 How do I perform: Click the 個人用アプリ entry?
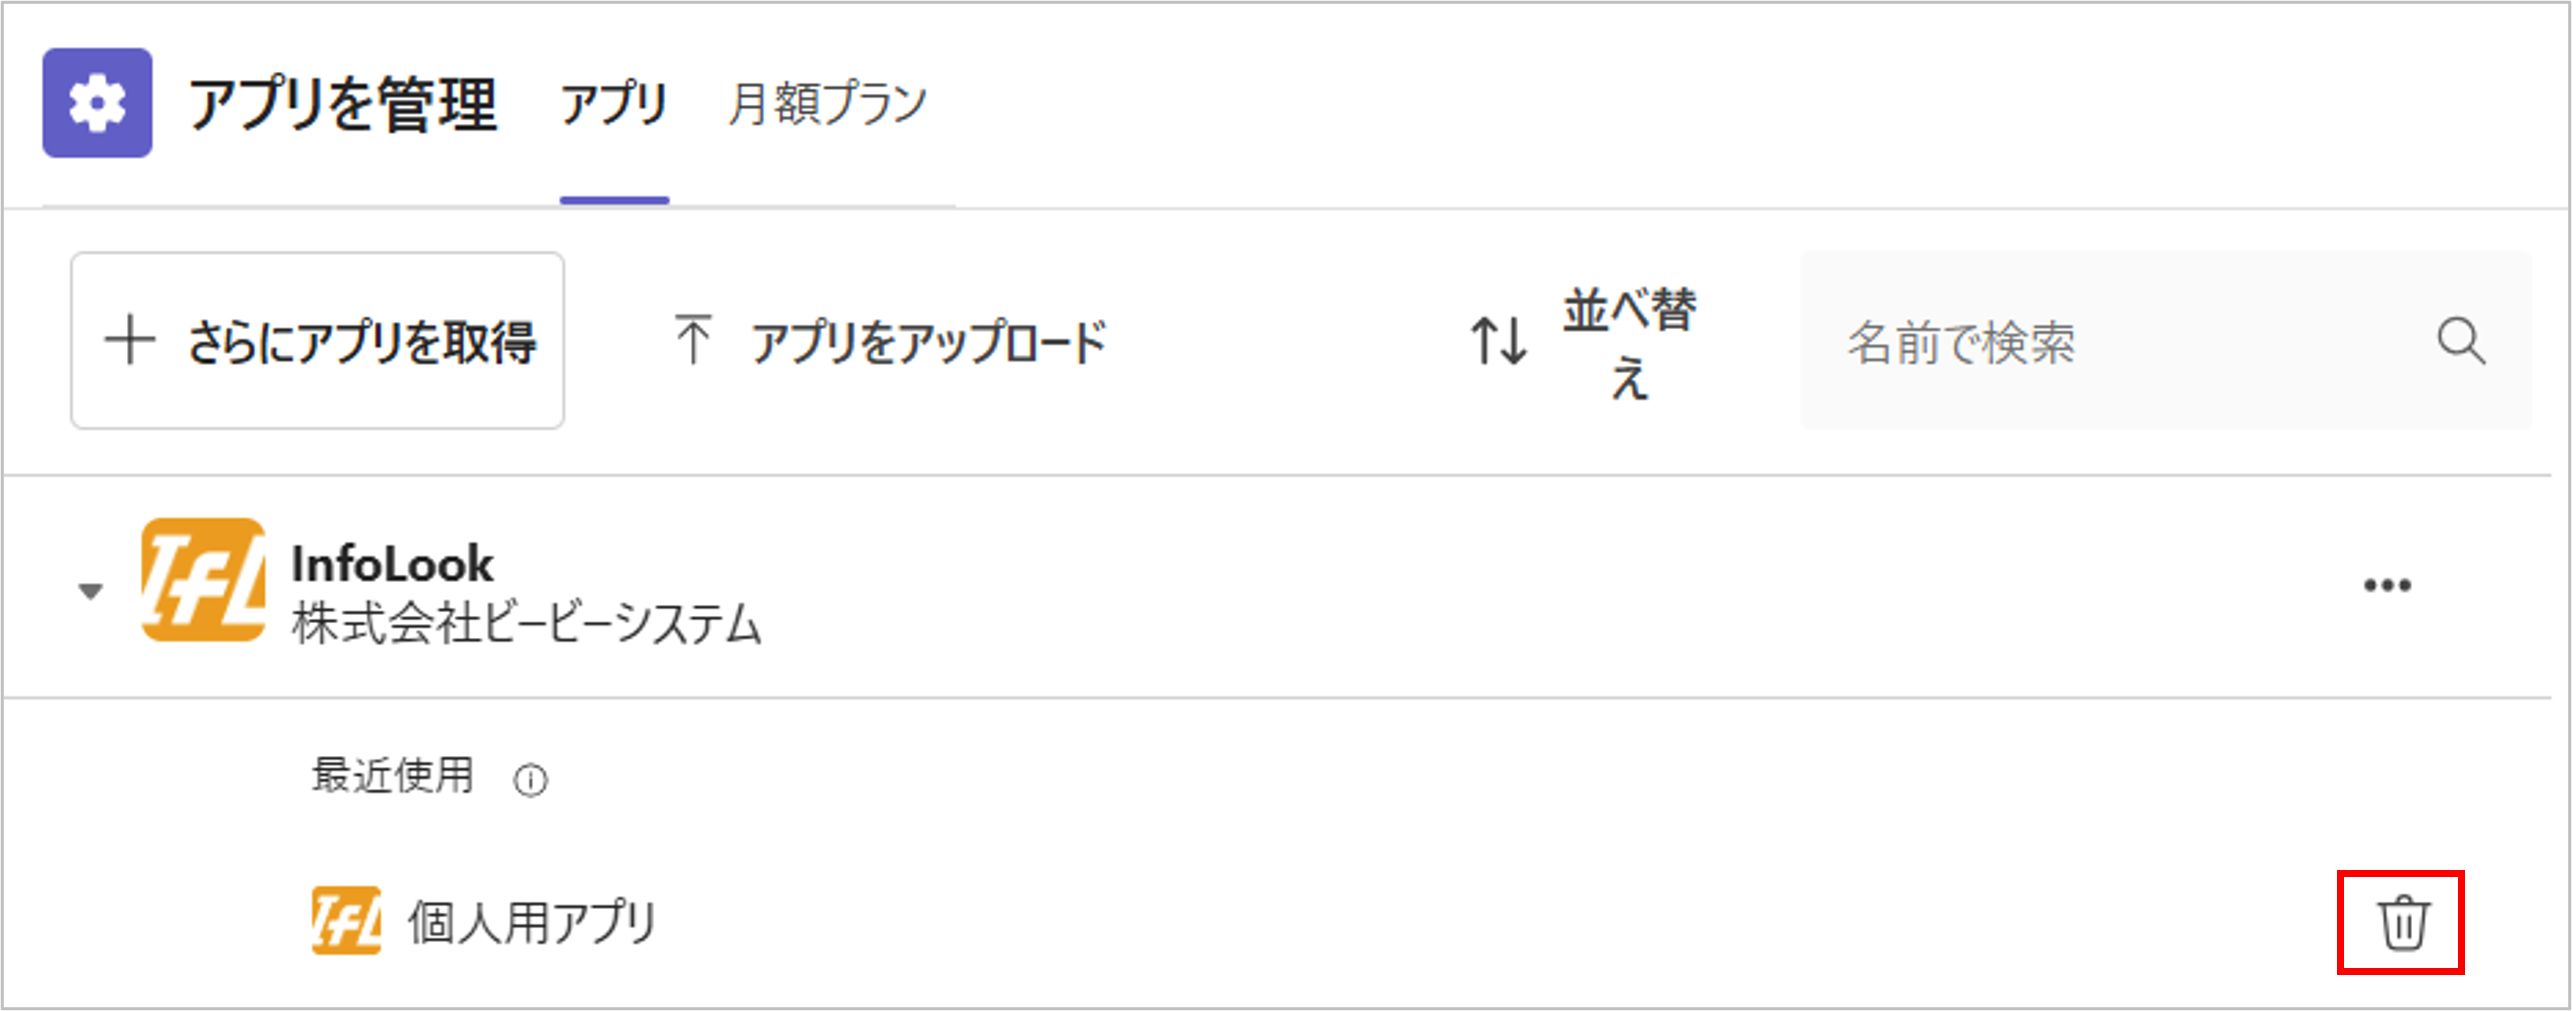pyautogui.click(x=531, y=921)
